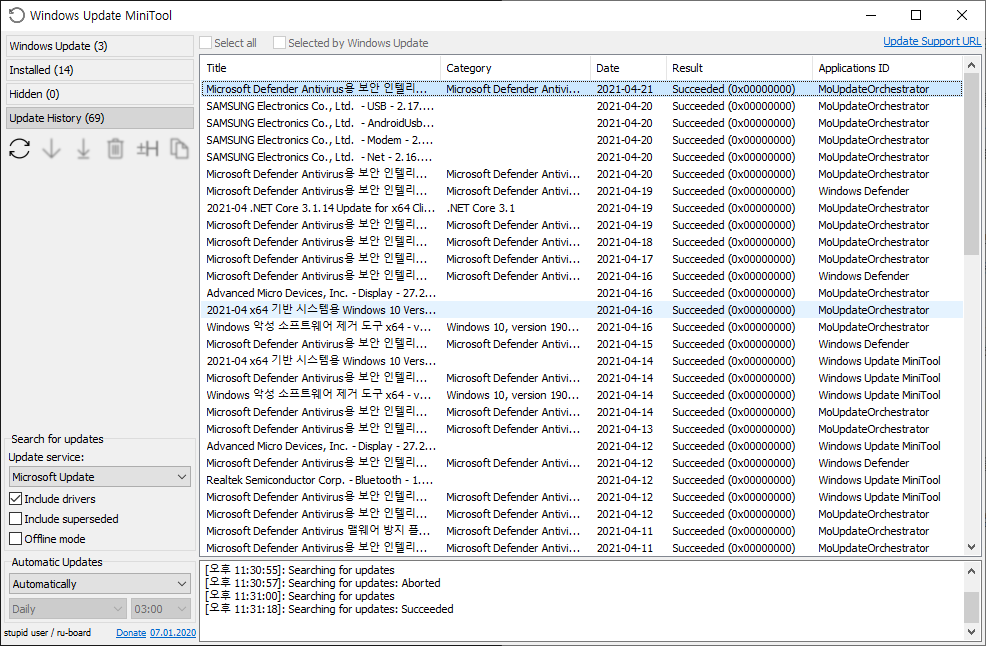986x646 pixels.
Task: Click log entry 'Searching for updates: Succeeded'
Action: click(x=329, y=609)
